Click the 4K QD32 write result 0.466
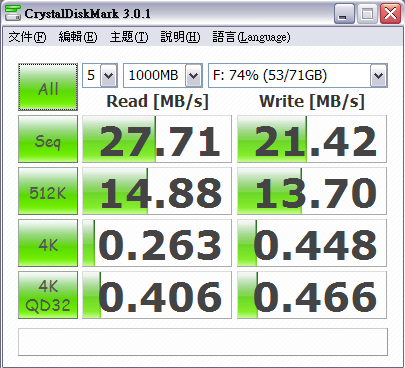 point(312,295)
